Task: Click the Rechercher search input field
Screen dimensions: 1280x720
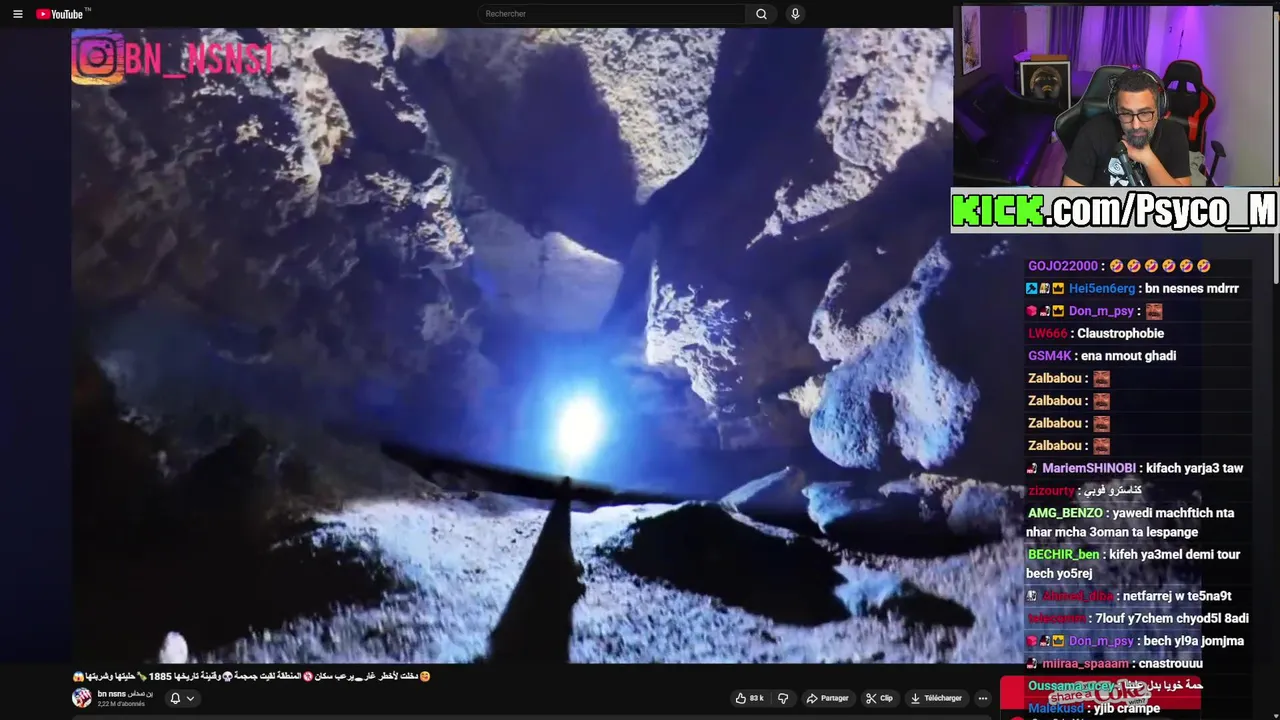Action: point(612,14)
